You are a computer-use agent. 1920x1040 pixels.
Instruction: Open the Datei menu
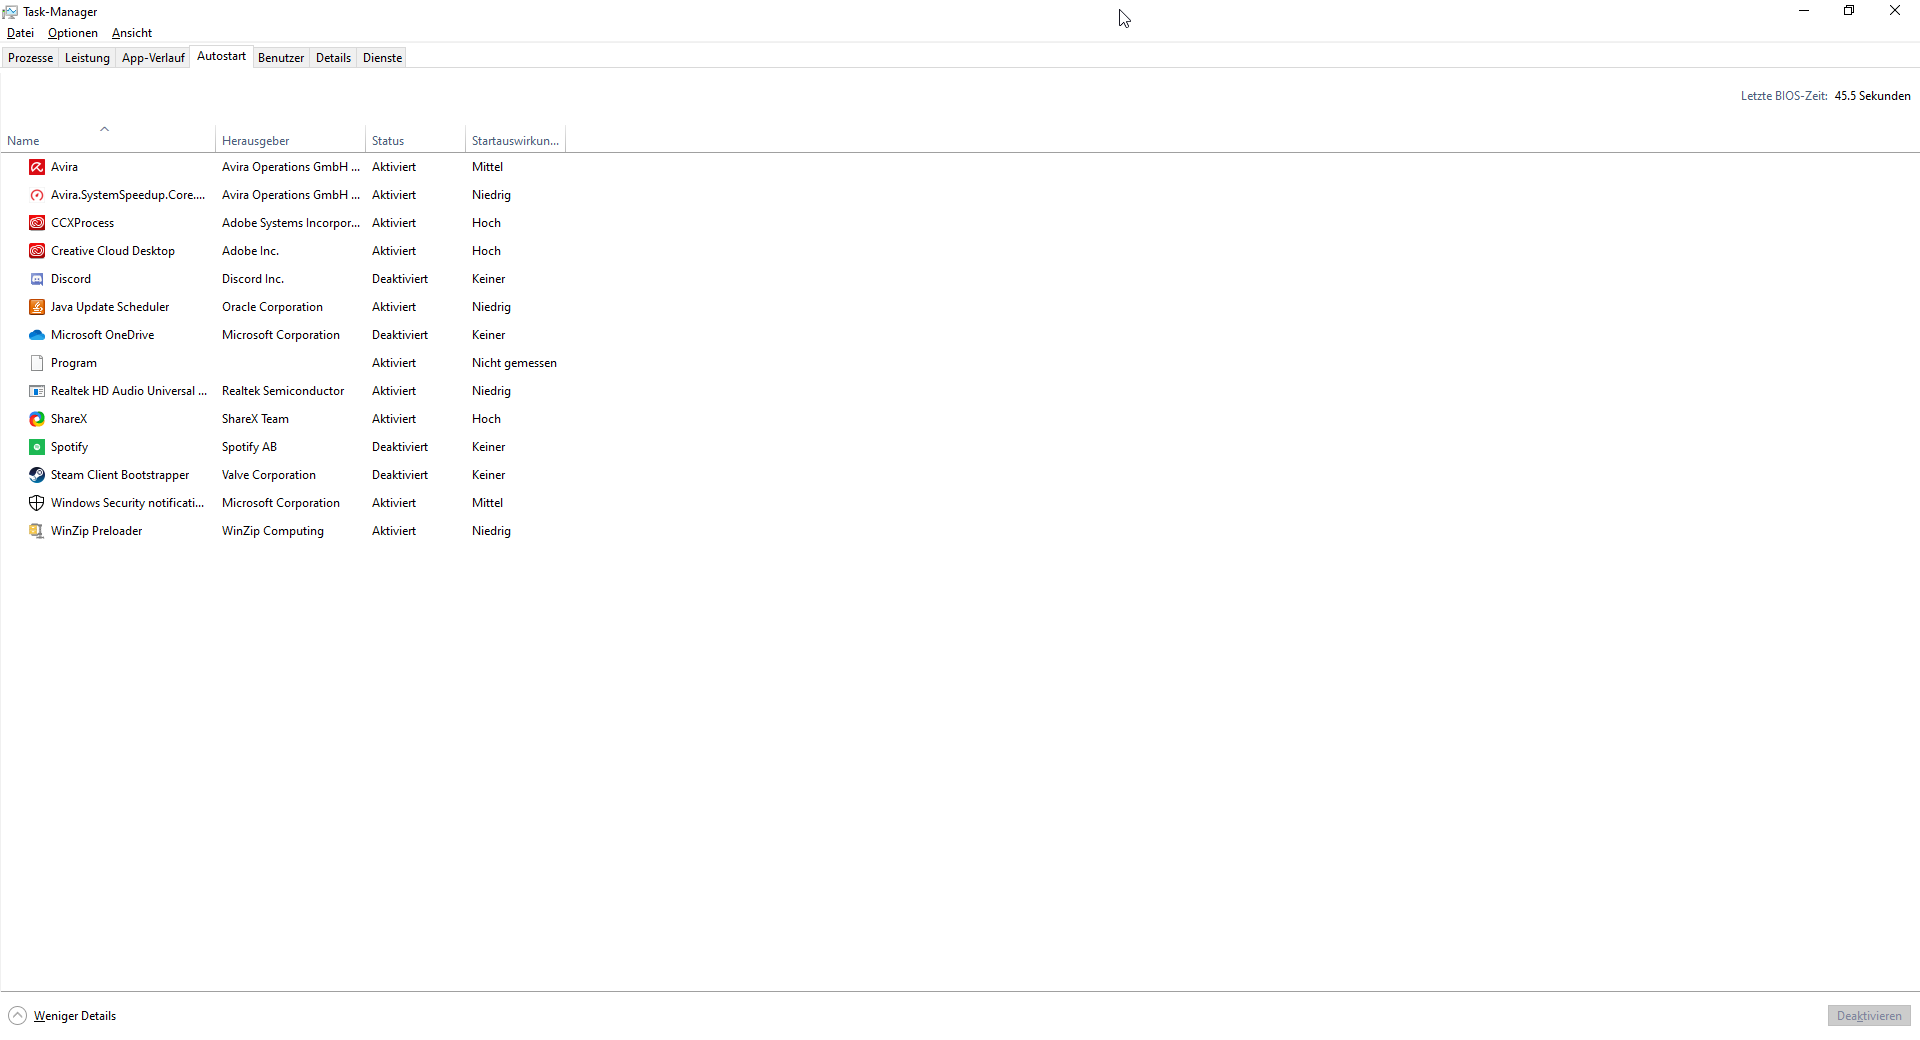pyautogui.click(x=20, y=33)
